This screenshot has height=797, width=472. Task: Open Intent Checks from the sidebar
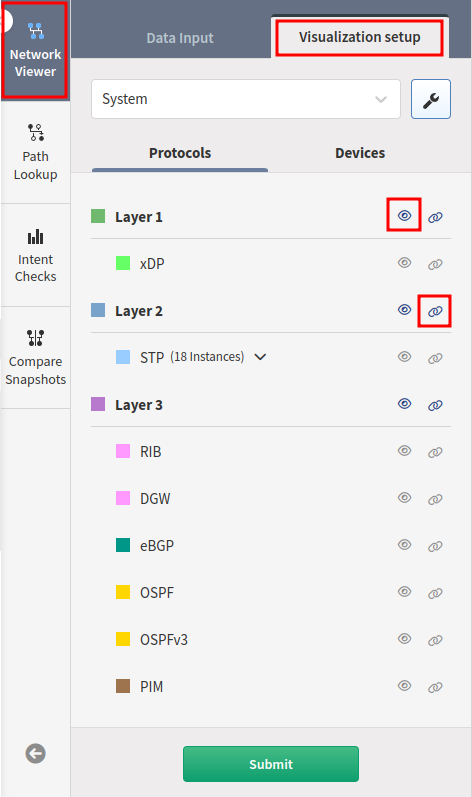click(35, 255)
